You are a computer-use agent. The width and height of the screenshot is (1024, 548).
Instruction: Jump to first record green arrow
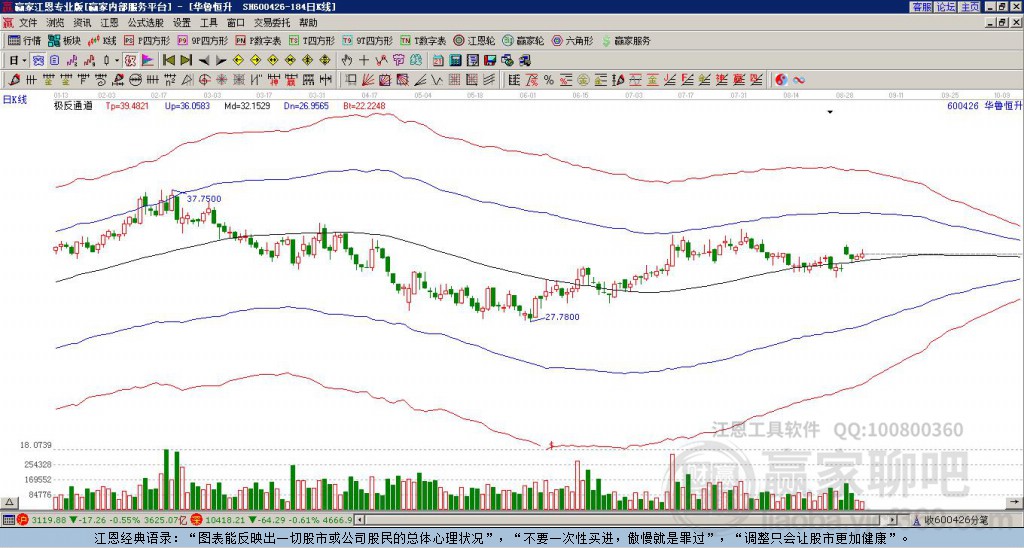(x=168, y=61)
